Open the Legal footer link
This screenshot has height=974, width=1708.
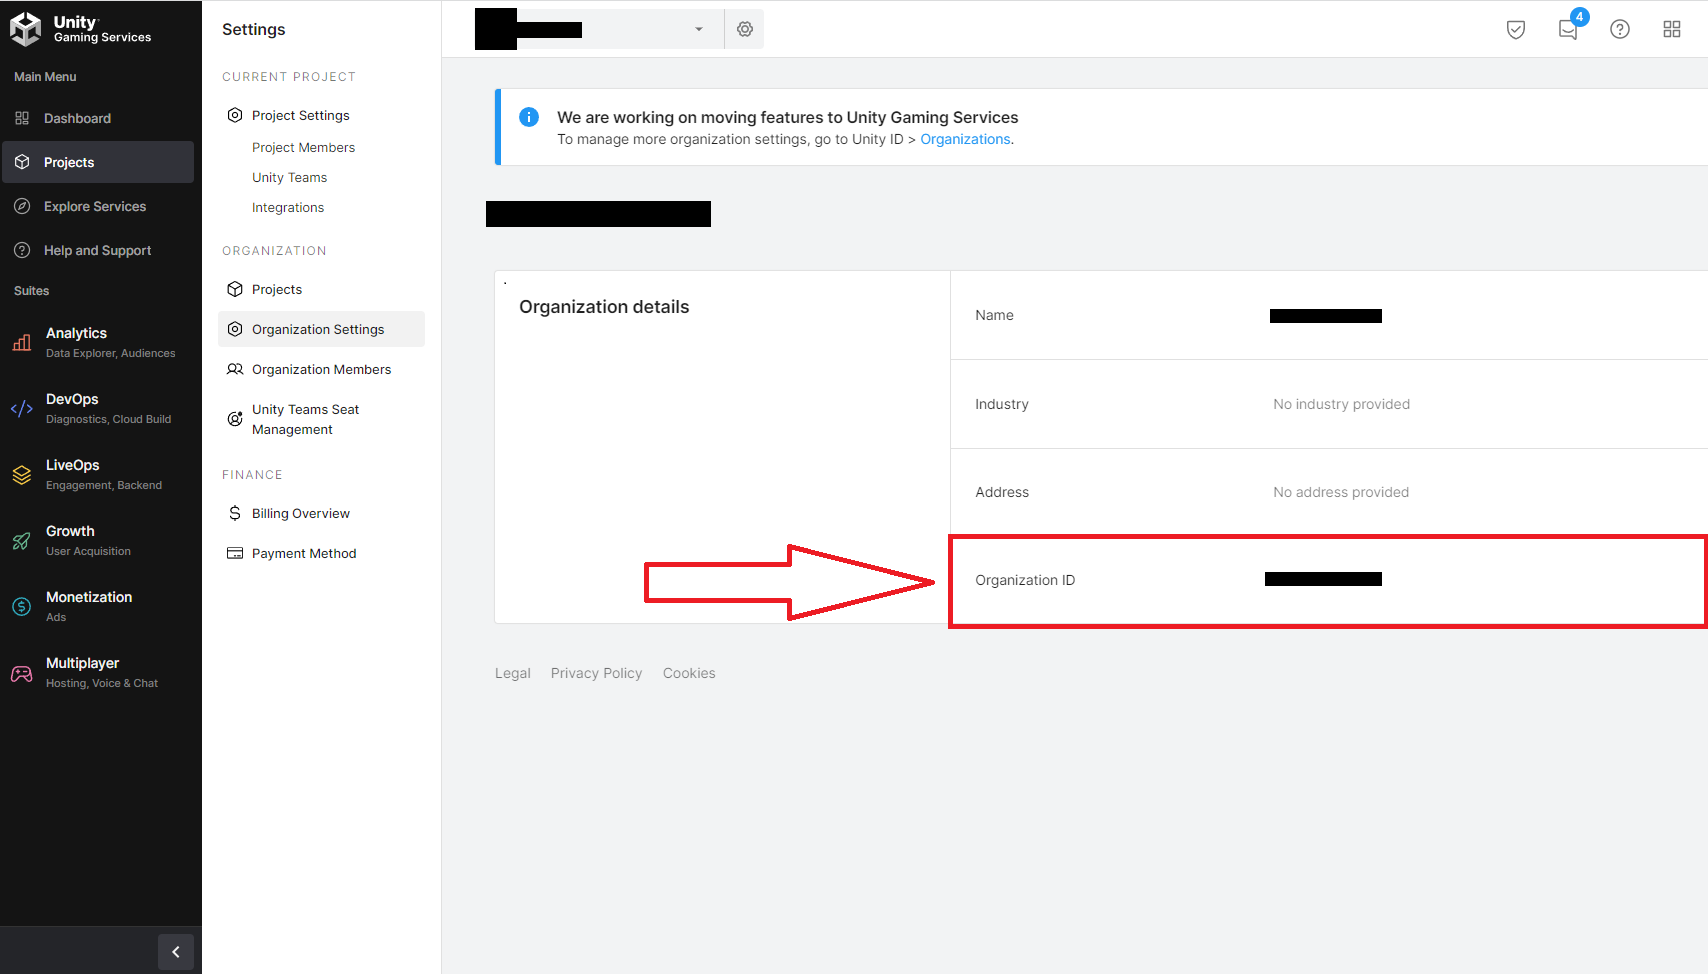click(x=513, y=673)
